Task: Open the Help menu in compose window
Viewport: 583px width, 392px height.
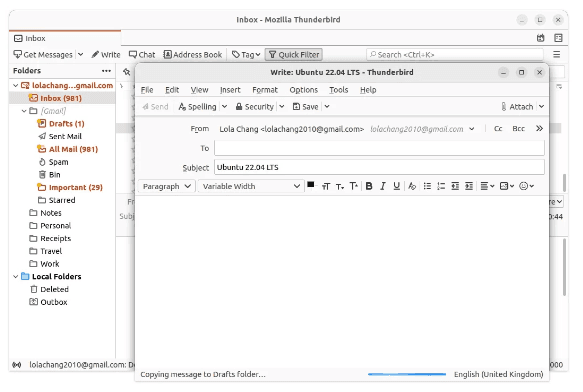Action: 368,90
